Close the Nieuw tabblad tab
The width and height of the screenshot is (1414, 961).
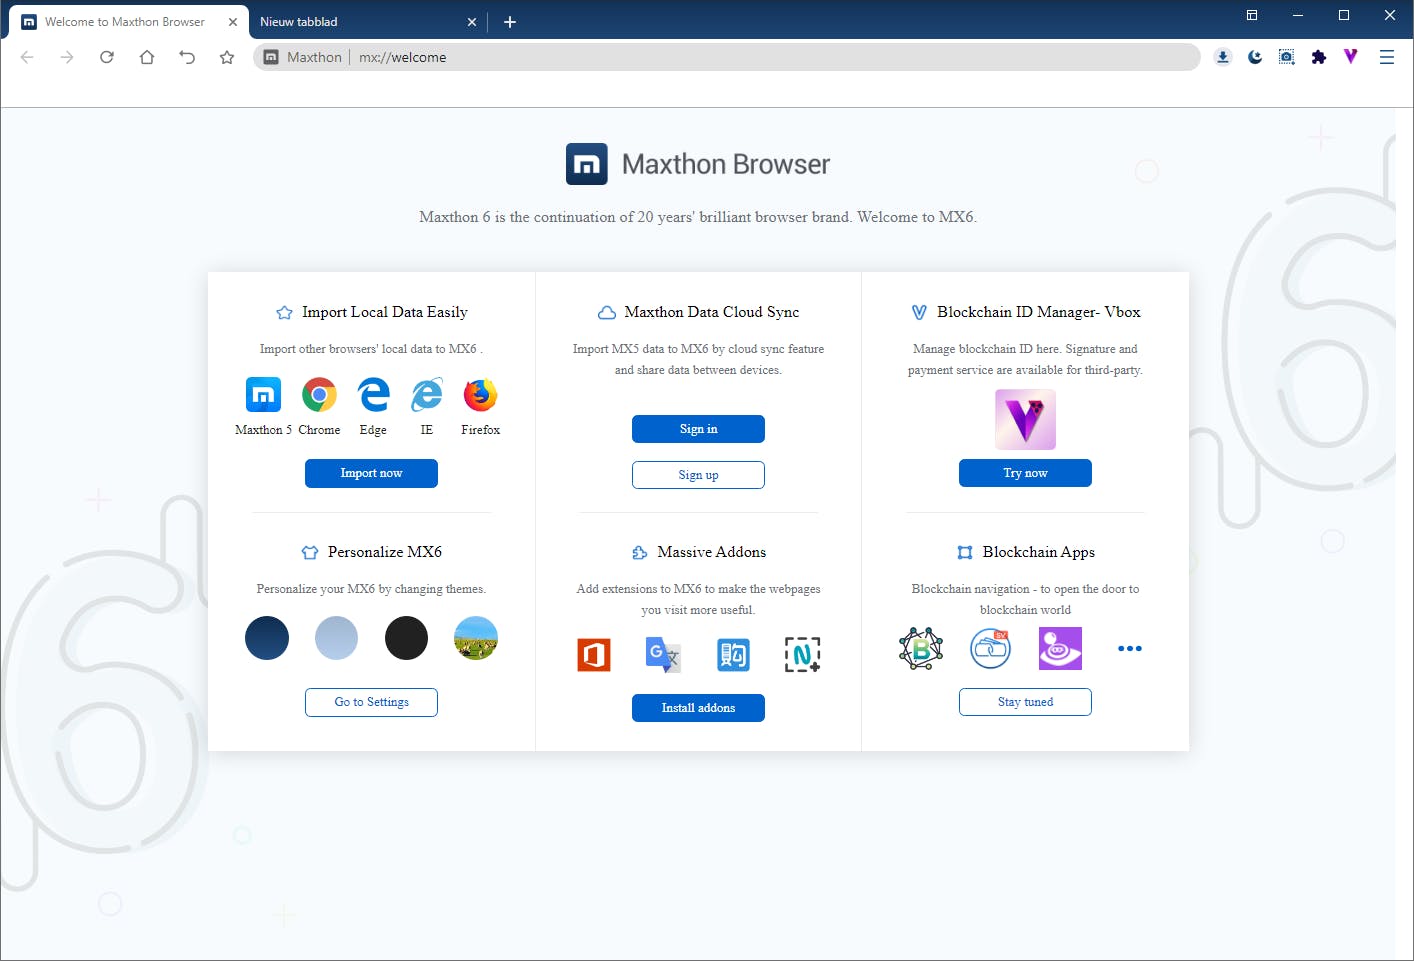[x=472, y=22]
